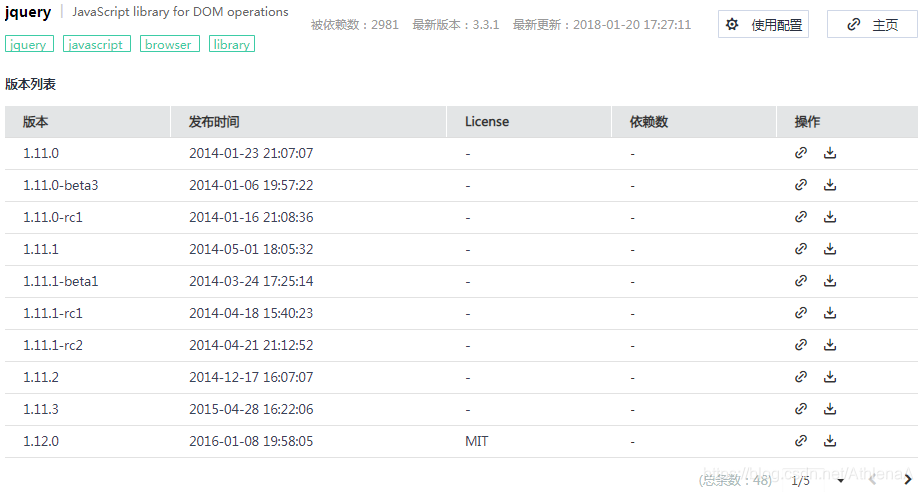Download version 1.11.0
923x492 pixels.
[x=830, y=153]
